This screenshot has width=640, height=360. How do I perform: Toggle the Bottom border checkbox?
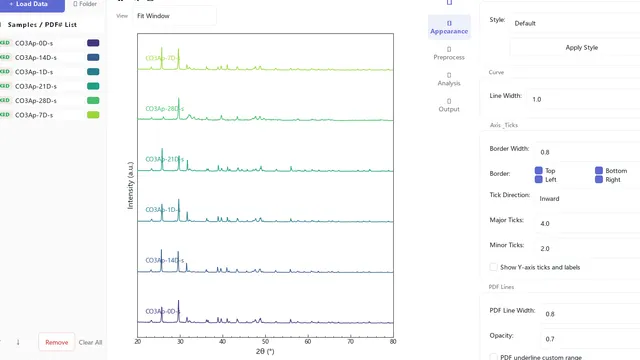coord(599,170)
